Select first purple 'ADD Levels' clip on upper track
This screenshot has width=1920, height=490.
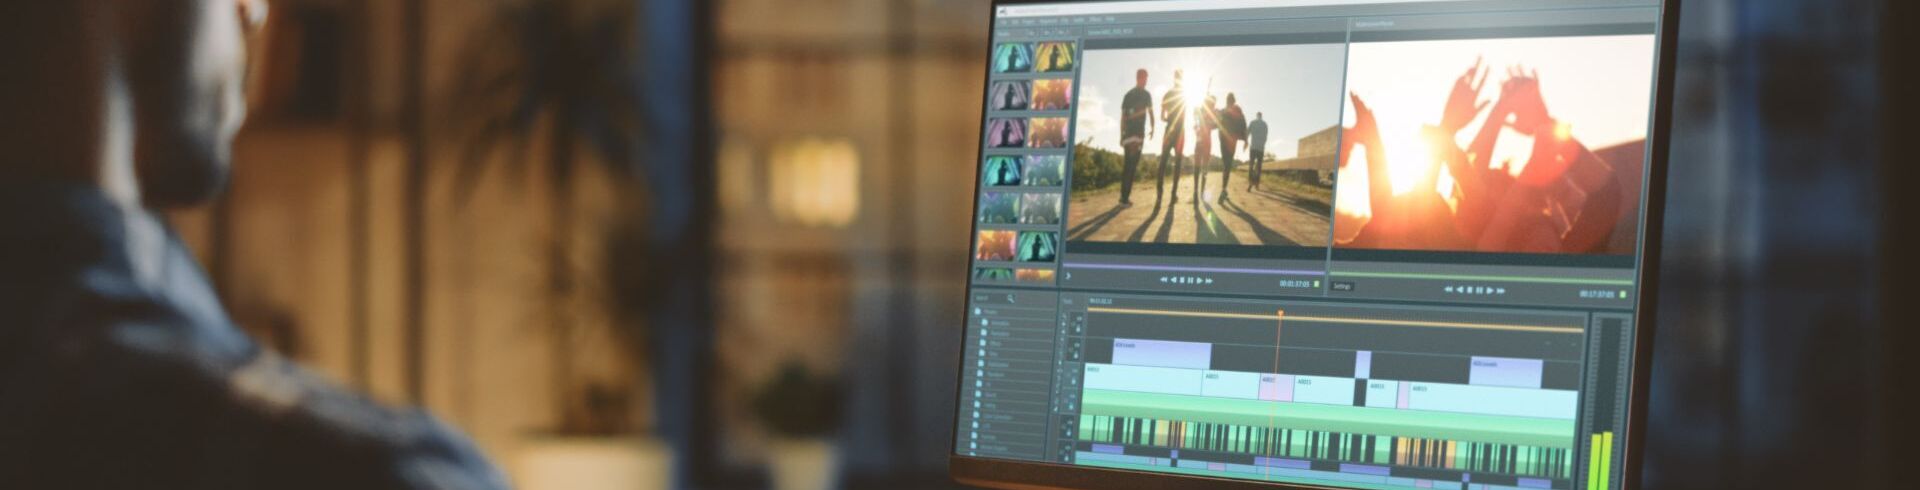tap(1162, 353)
